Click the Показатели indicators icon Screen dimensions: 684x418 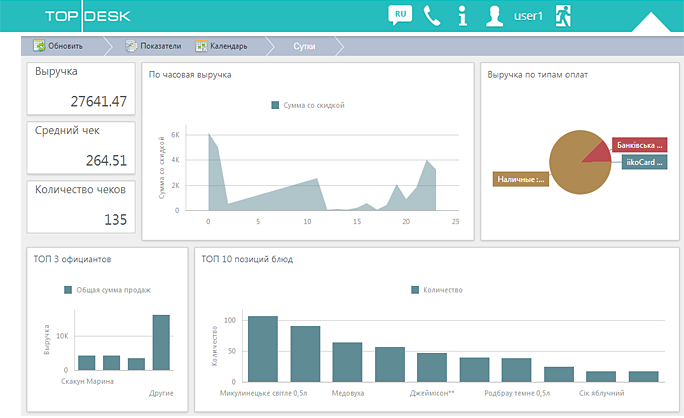131,46
